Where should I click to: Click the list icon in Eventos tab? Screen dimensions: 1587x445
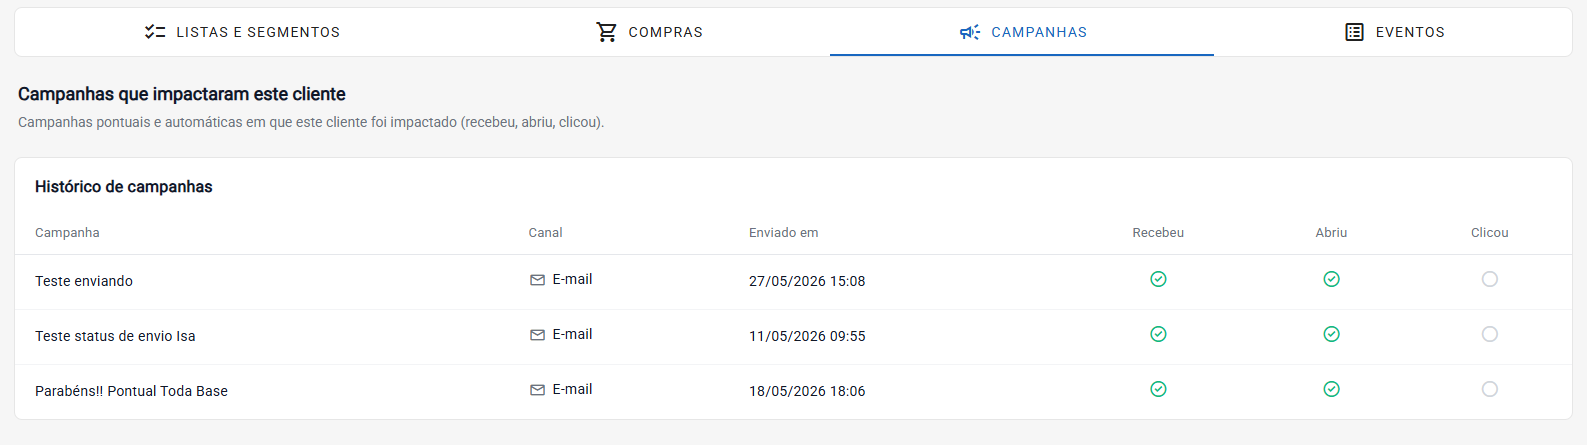(1354, 32)
